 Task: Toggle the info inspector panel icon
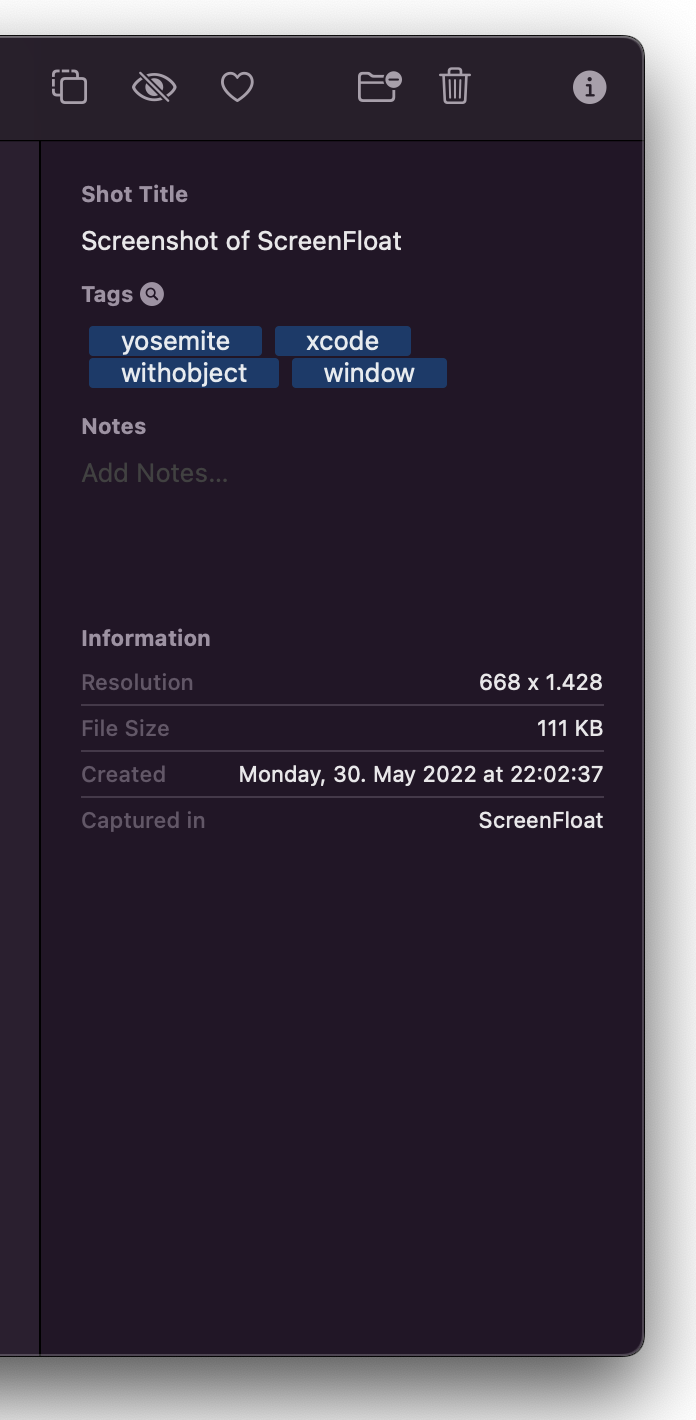[589, 88]
